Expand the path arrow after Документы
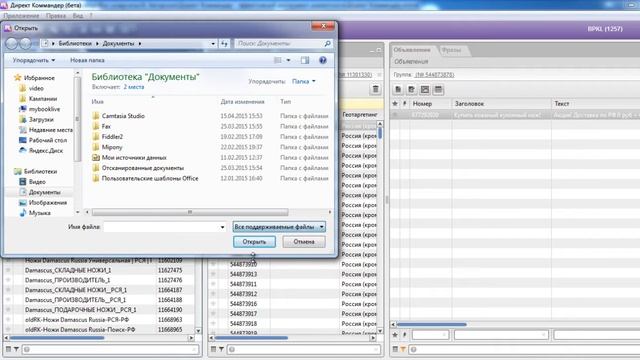 pyautogui.click(x=140, y=43)
